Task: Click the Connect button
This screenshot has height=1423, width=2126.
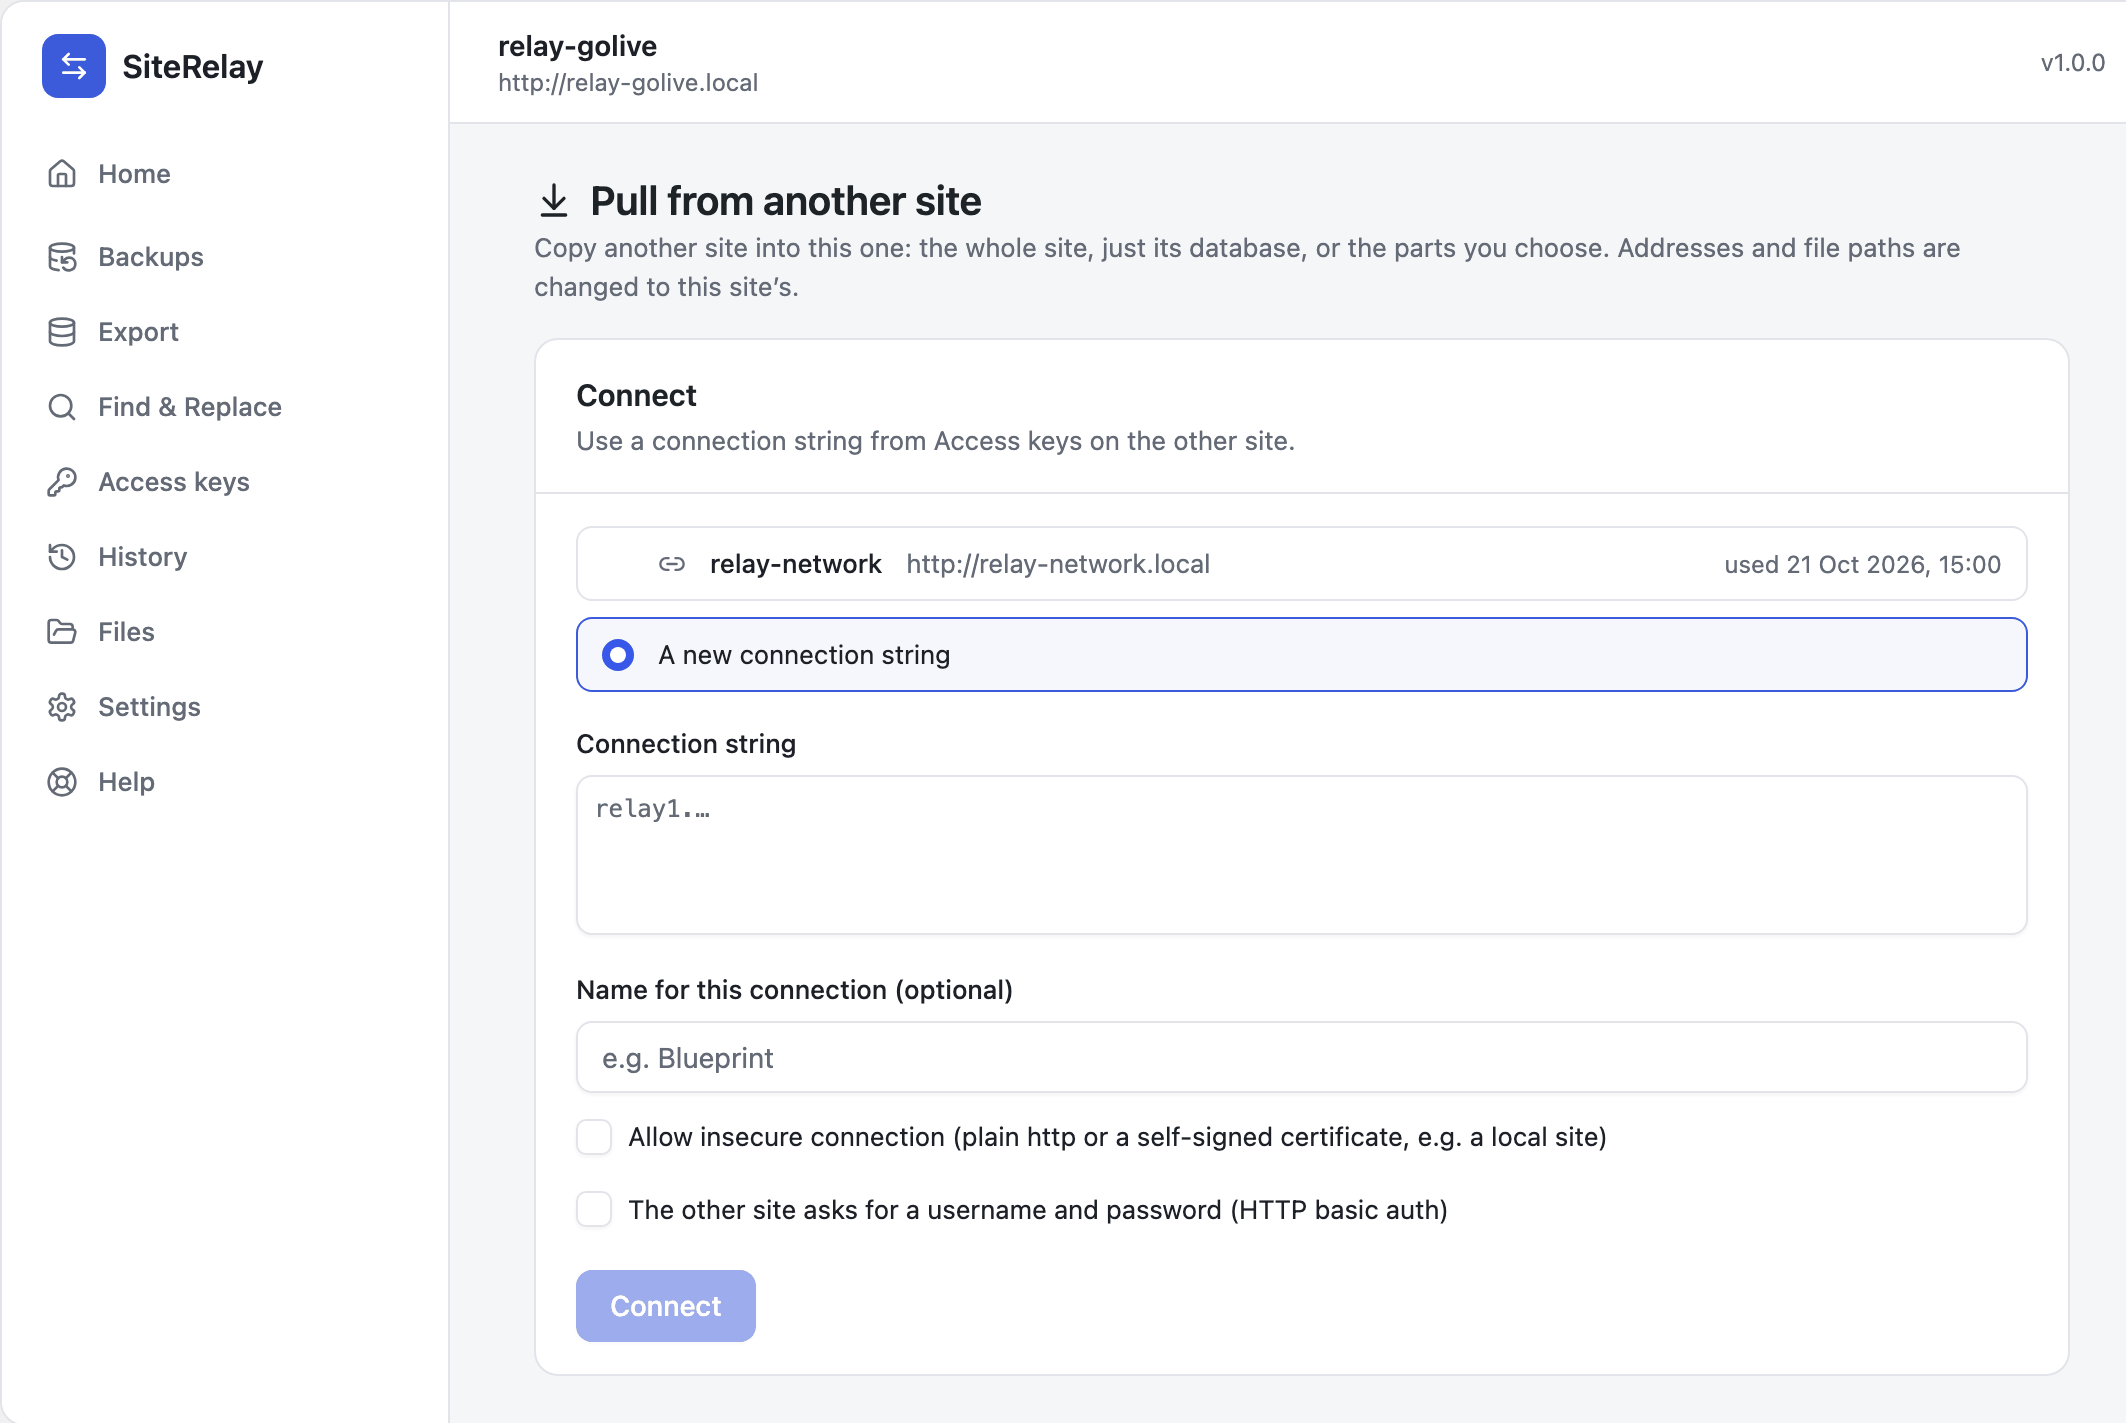Action: [666, 1306]
